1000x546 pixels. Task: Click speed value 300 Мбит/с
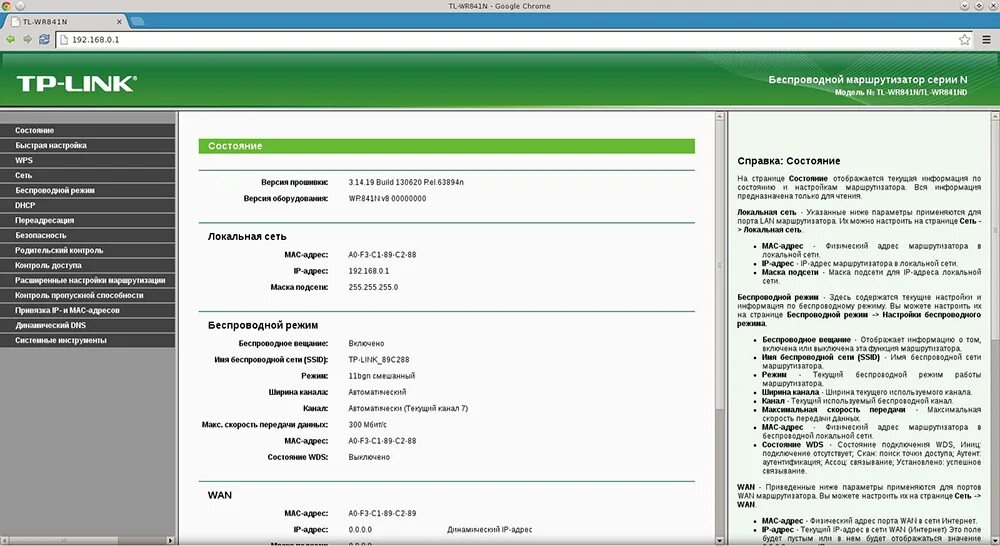367,425
